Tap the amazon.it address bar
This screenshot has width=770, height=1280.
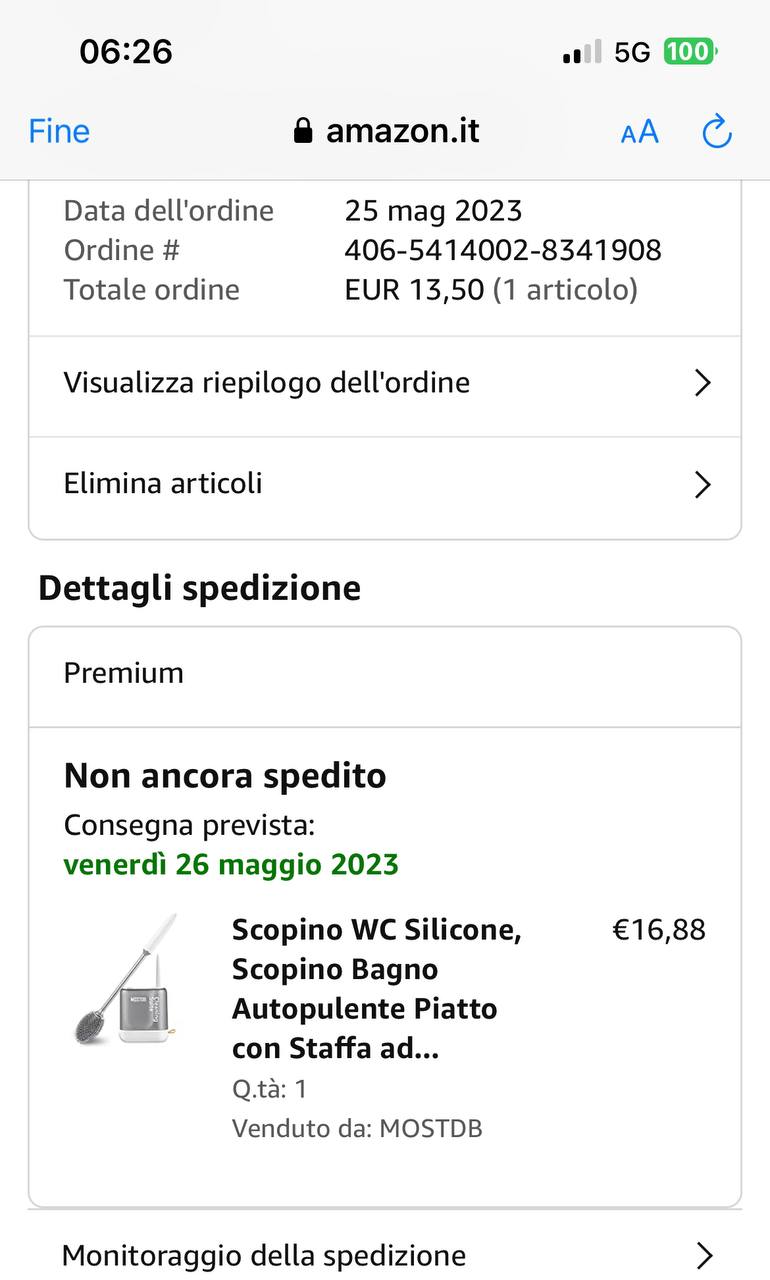click(x=402, y=131)
